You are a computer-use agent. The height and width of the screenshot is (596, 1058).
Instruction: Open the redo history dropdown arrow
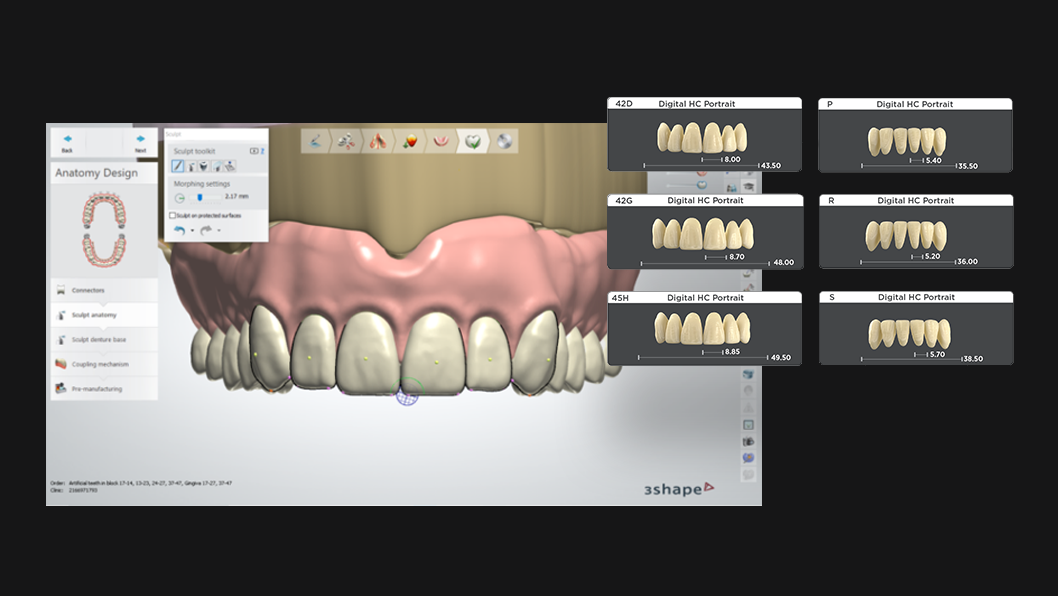[219, 231]
